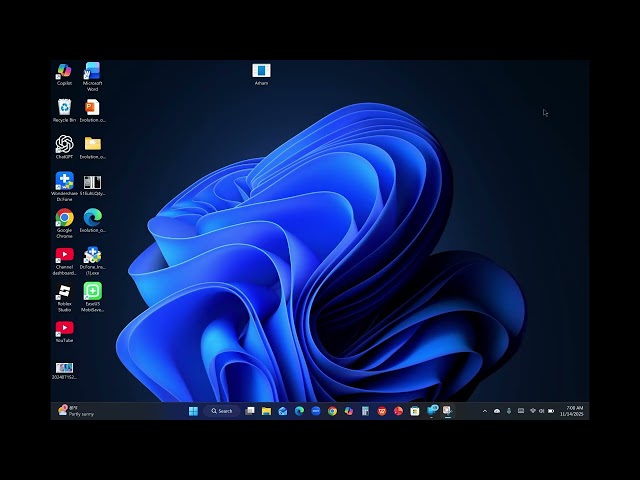
Task: Select the Roblox Studio desktop icon
Action: pyautogui.click(x=64, y=292)
